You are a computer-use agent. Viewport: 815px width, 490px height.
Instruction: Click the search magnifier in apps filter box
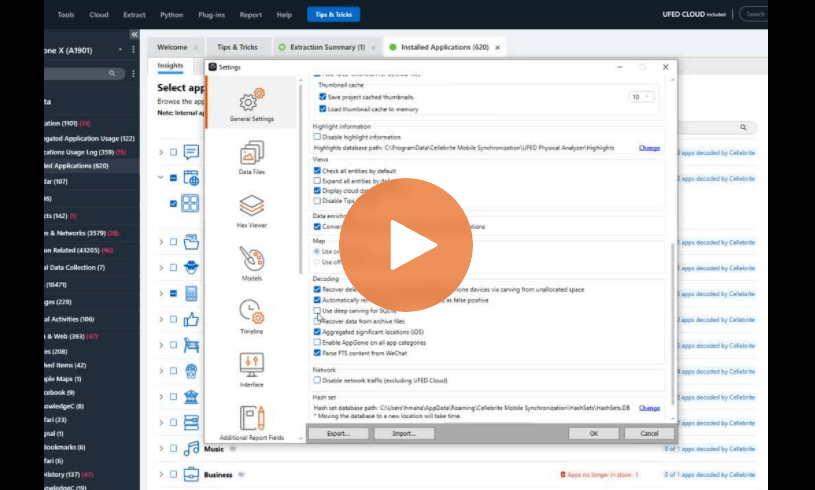(x=743, y=127)
